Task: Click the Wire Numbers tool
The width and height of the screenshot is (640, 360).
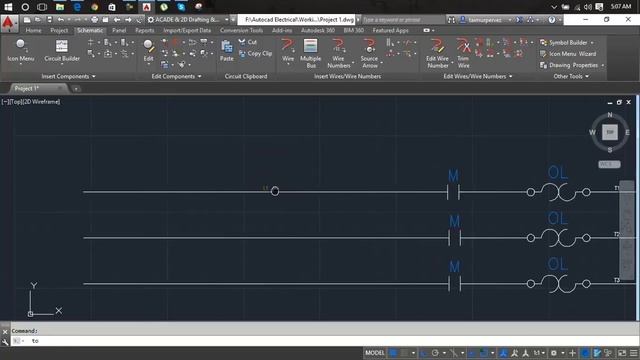Action: [339, 53]
